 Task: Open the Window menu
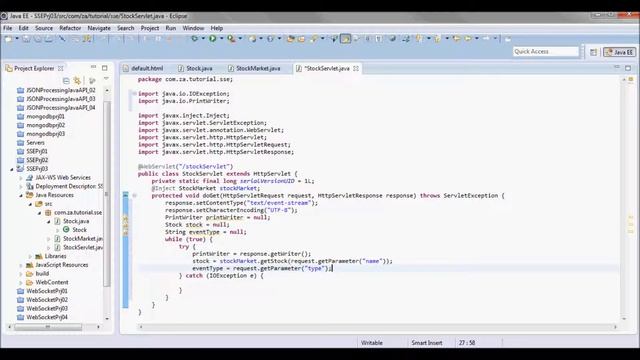tap(193, 28)
